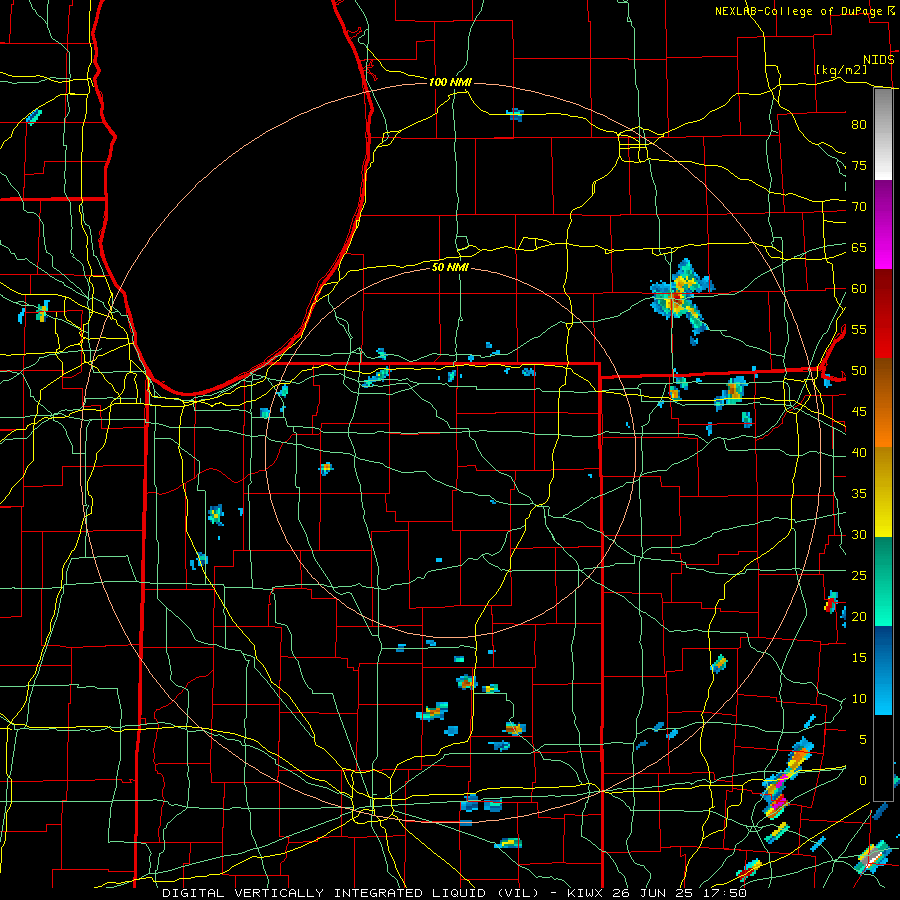Click the scale value 15
This screenshot has height=900, width=900.
click(859, 658)
